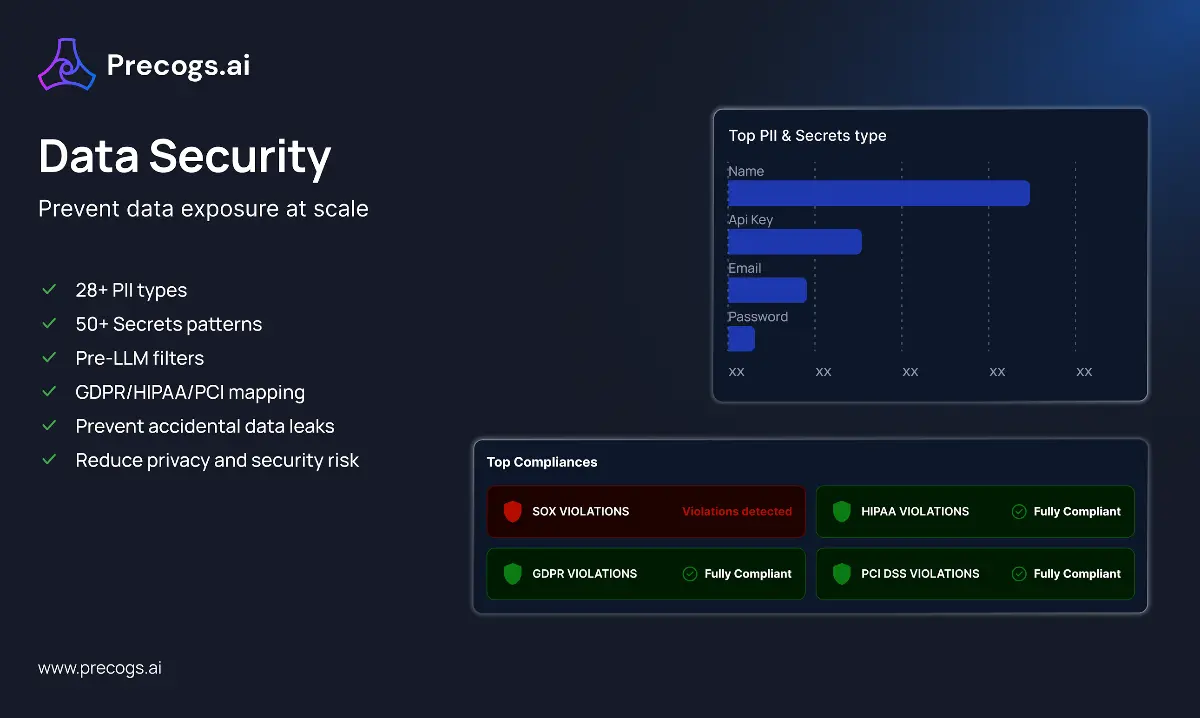Click the checkmark beside Pre-LLM filters

pos(48,358)
